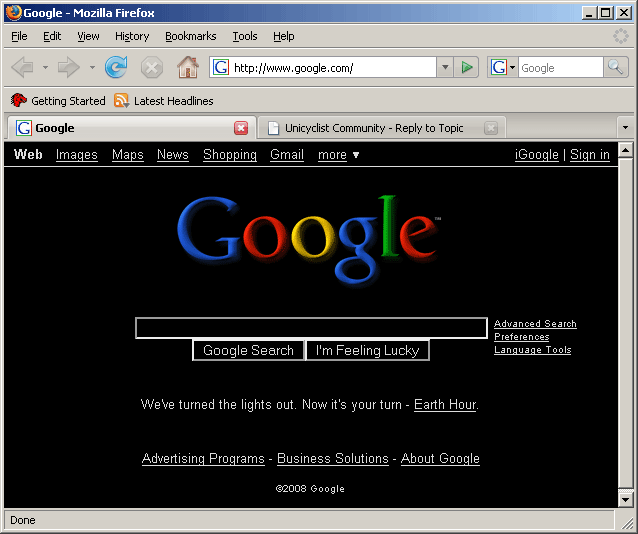638x534 pixels.
Task: Click the Google Search button
Action: [x=248, y=350]
